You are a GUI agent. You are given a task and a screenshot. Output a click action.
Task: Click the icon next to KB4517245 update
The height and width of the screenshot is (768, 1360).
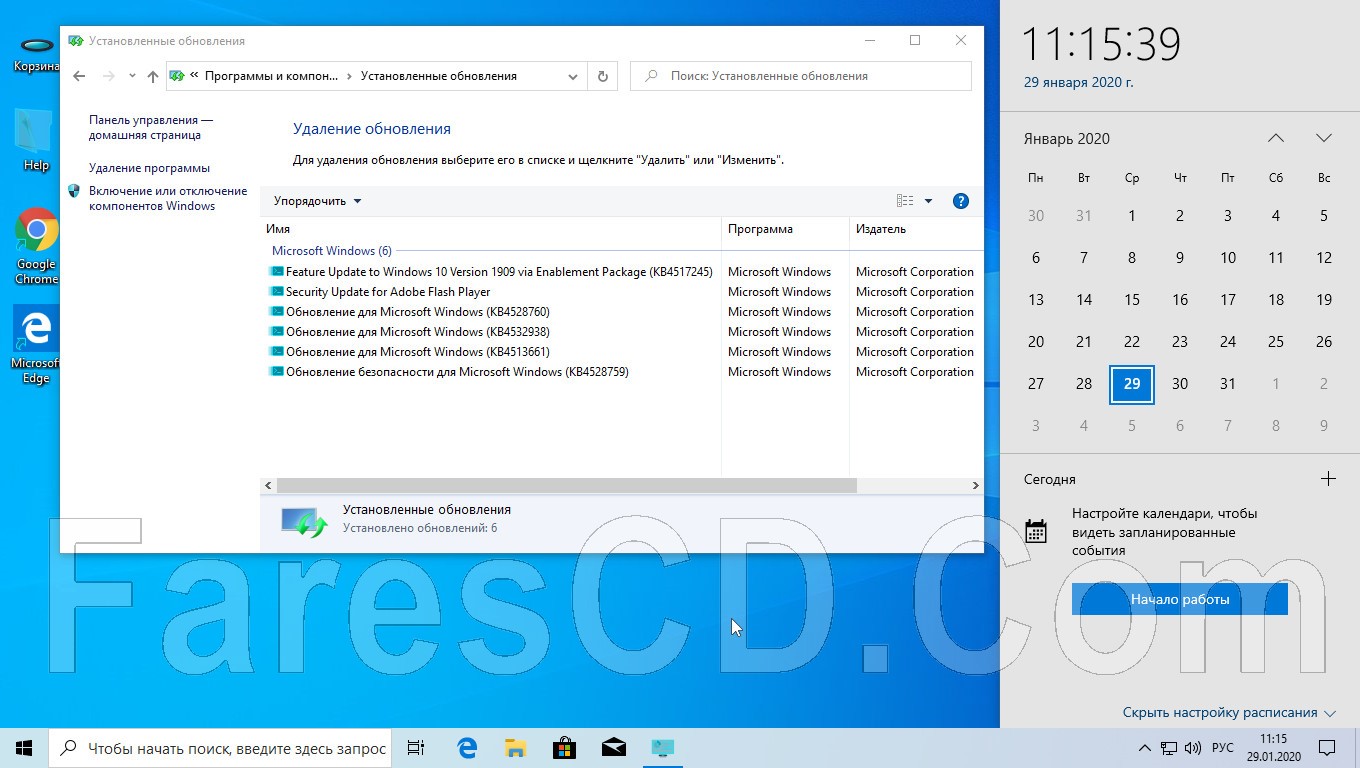[x=277, y=271]
